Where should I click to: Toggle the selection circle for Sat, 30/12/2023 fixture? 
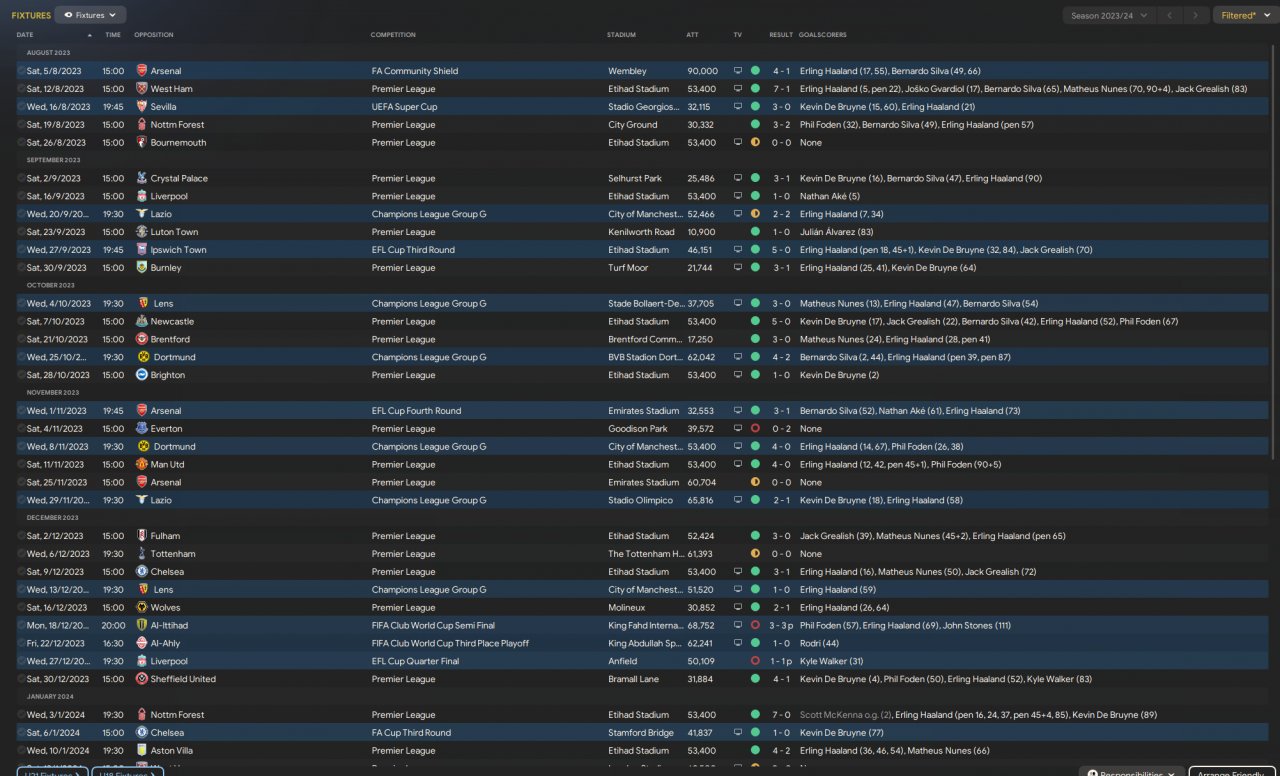[x=21, y=679]
